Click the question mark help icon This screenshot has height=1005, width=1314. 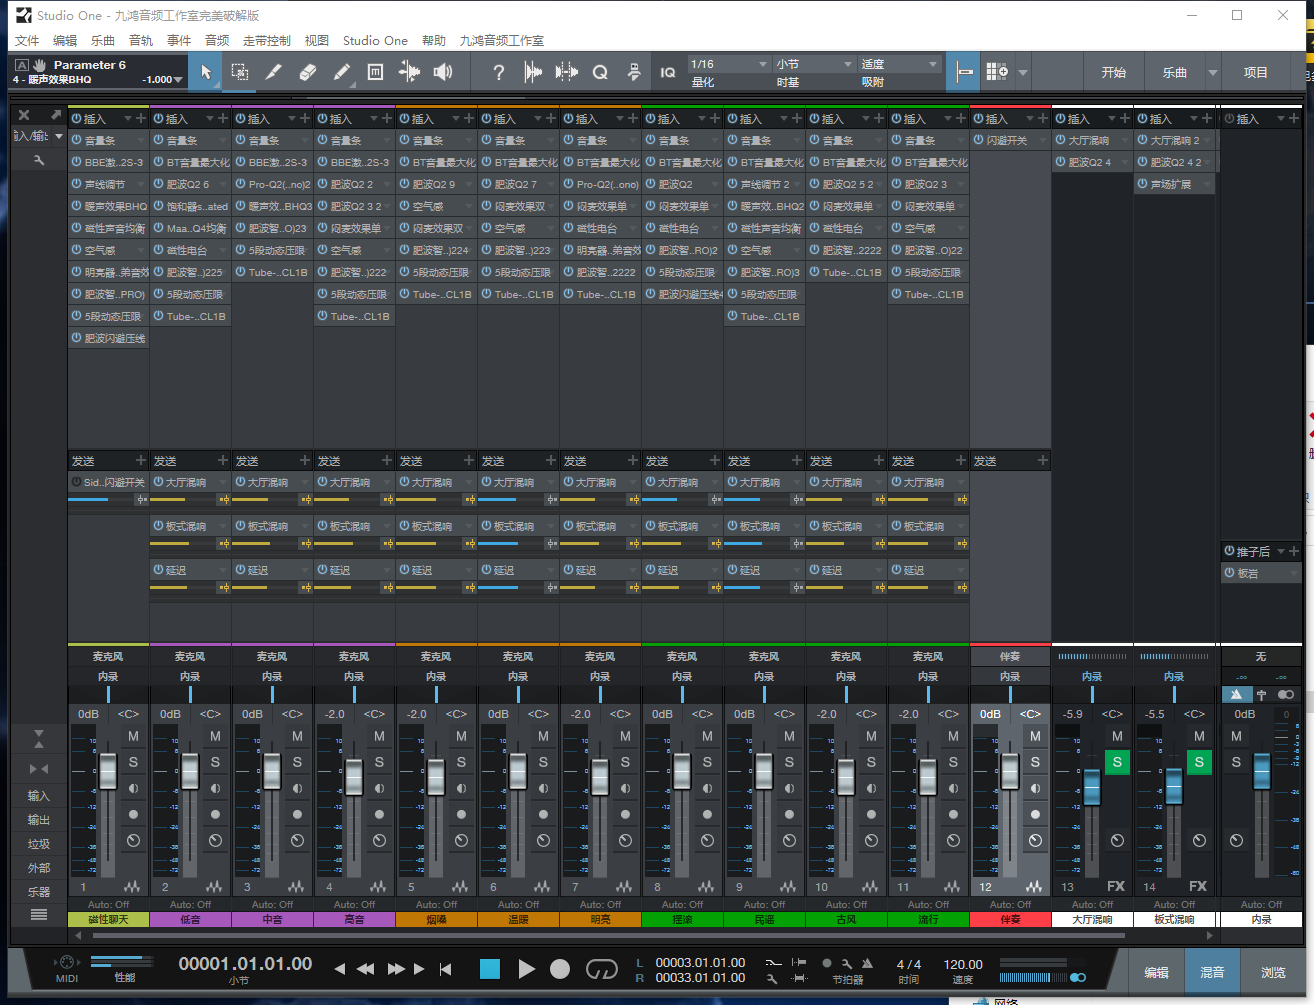(x=498, y=72)
